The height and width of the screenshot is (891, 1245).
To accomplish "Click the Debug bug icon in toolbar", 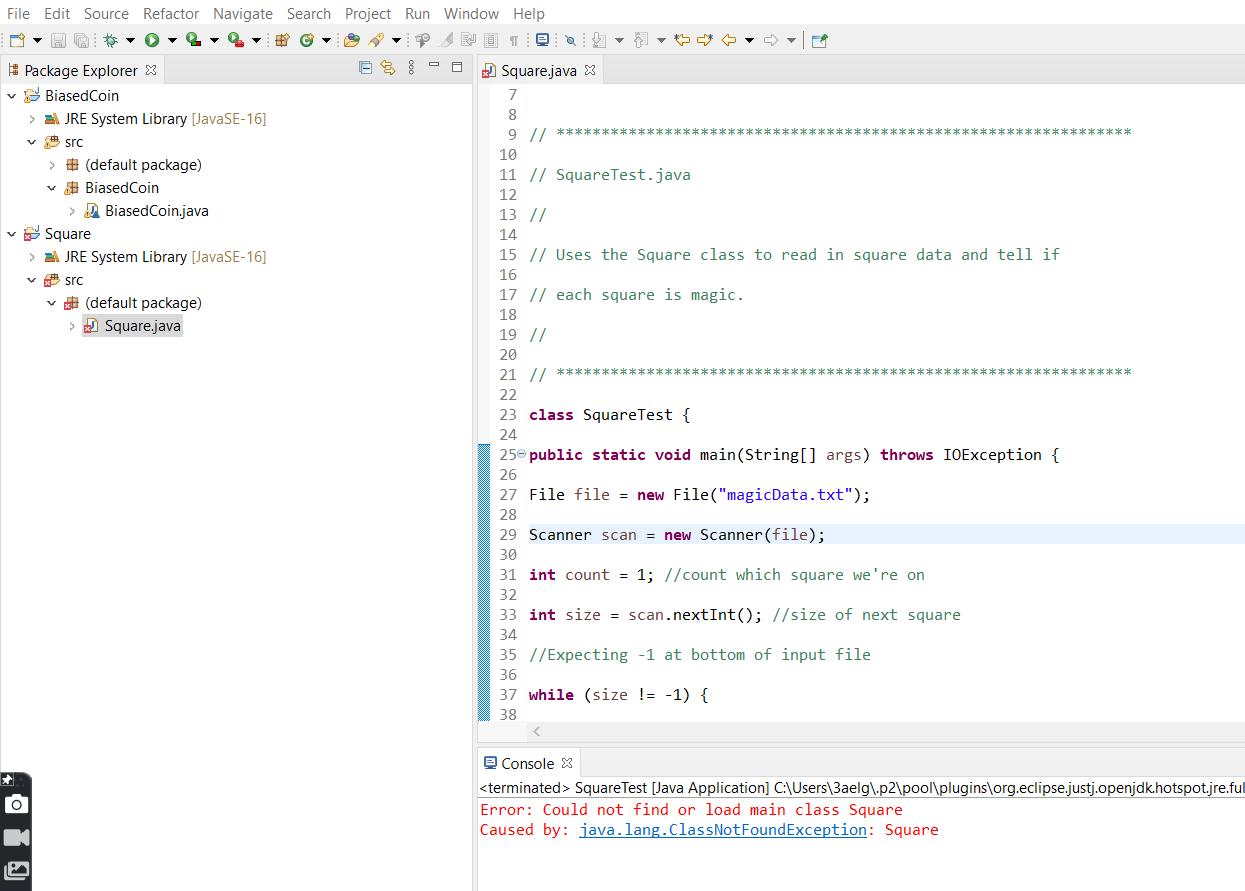I will point(110,40).
